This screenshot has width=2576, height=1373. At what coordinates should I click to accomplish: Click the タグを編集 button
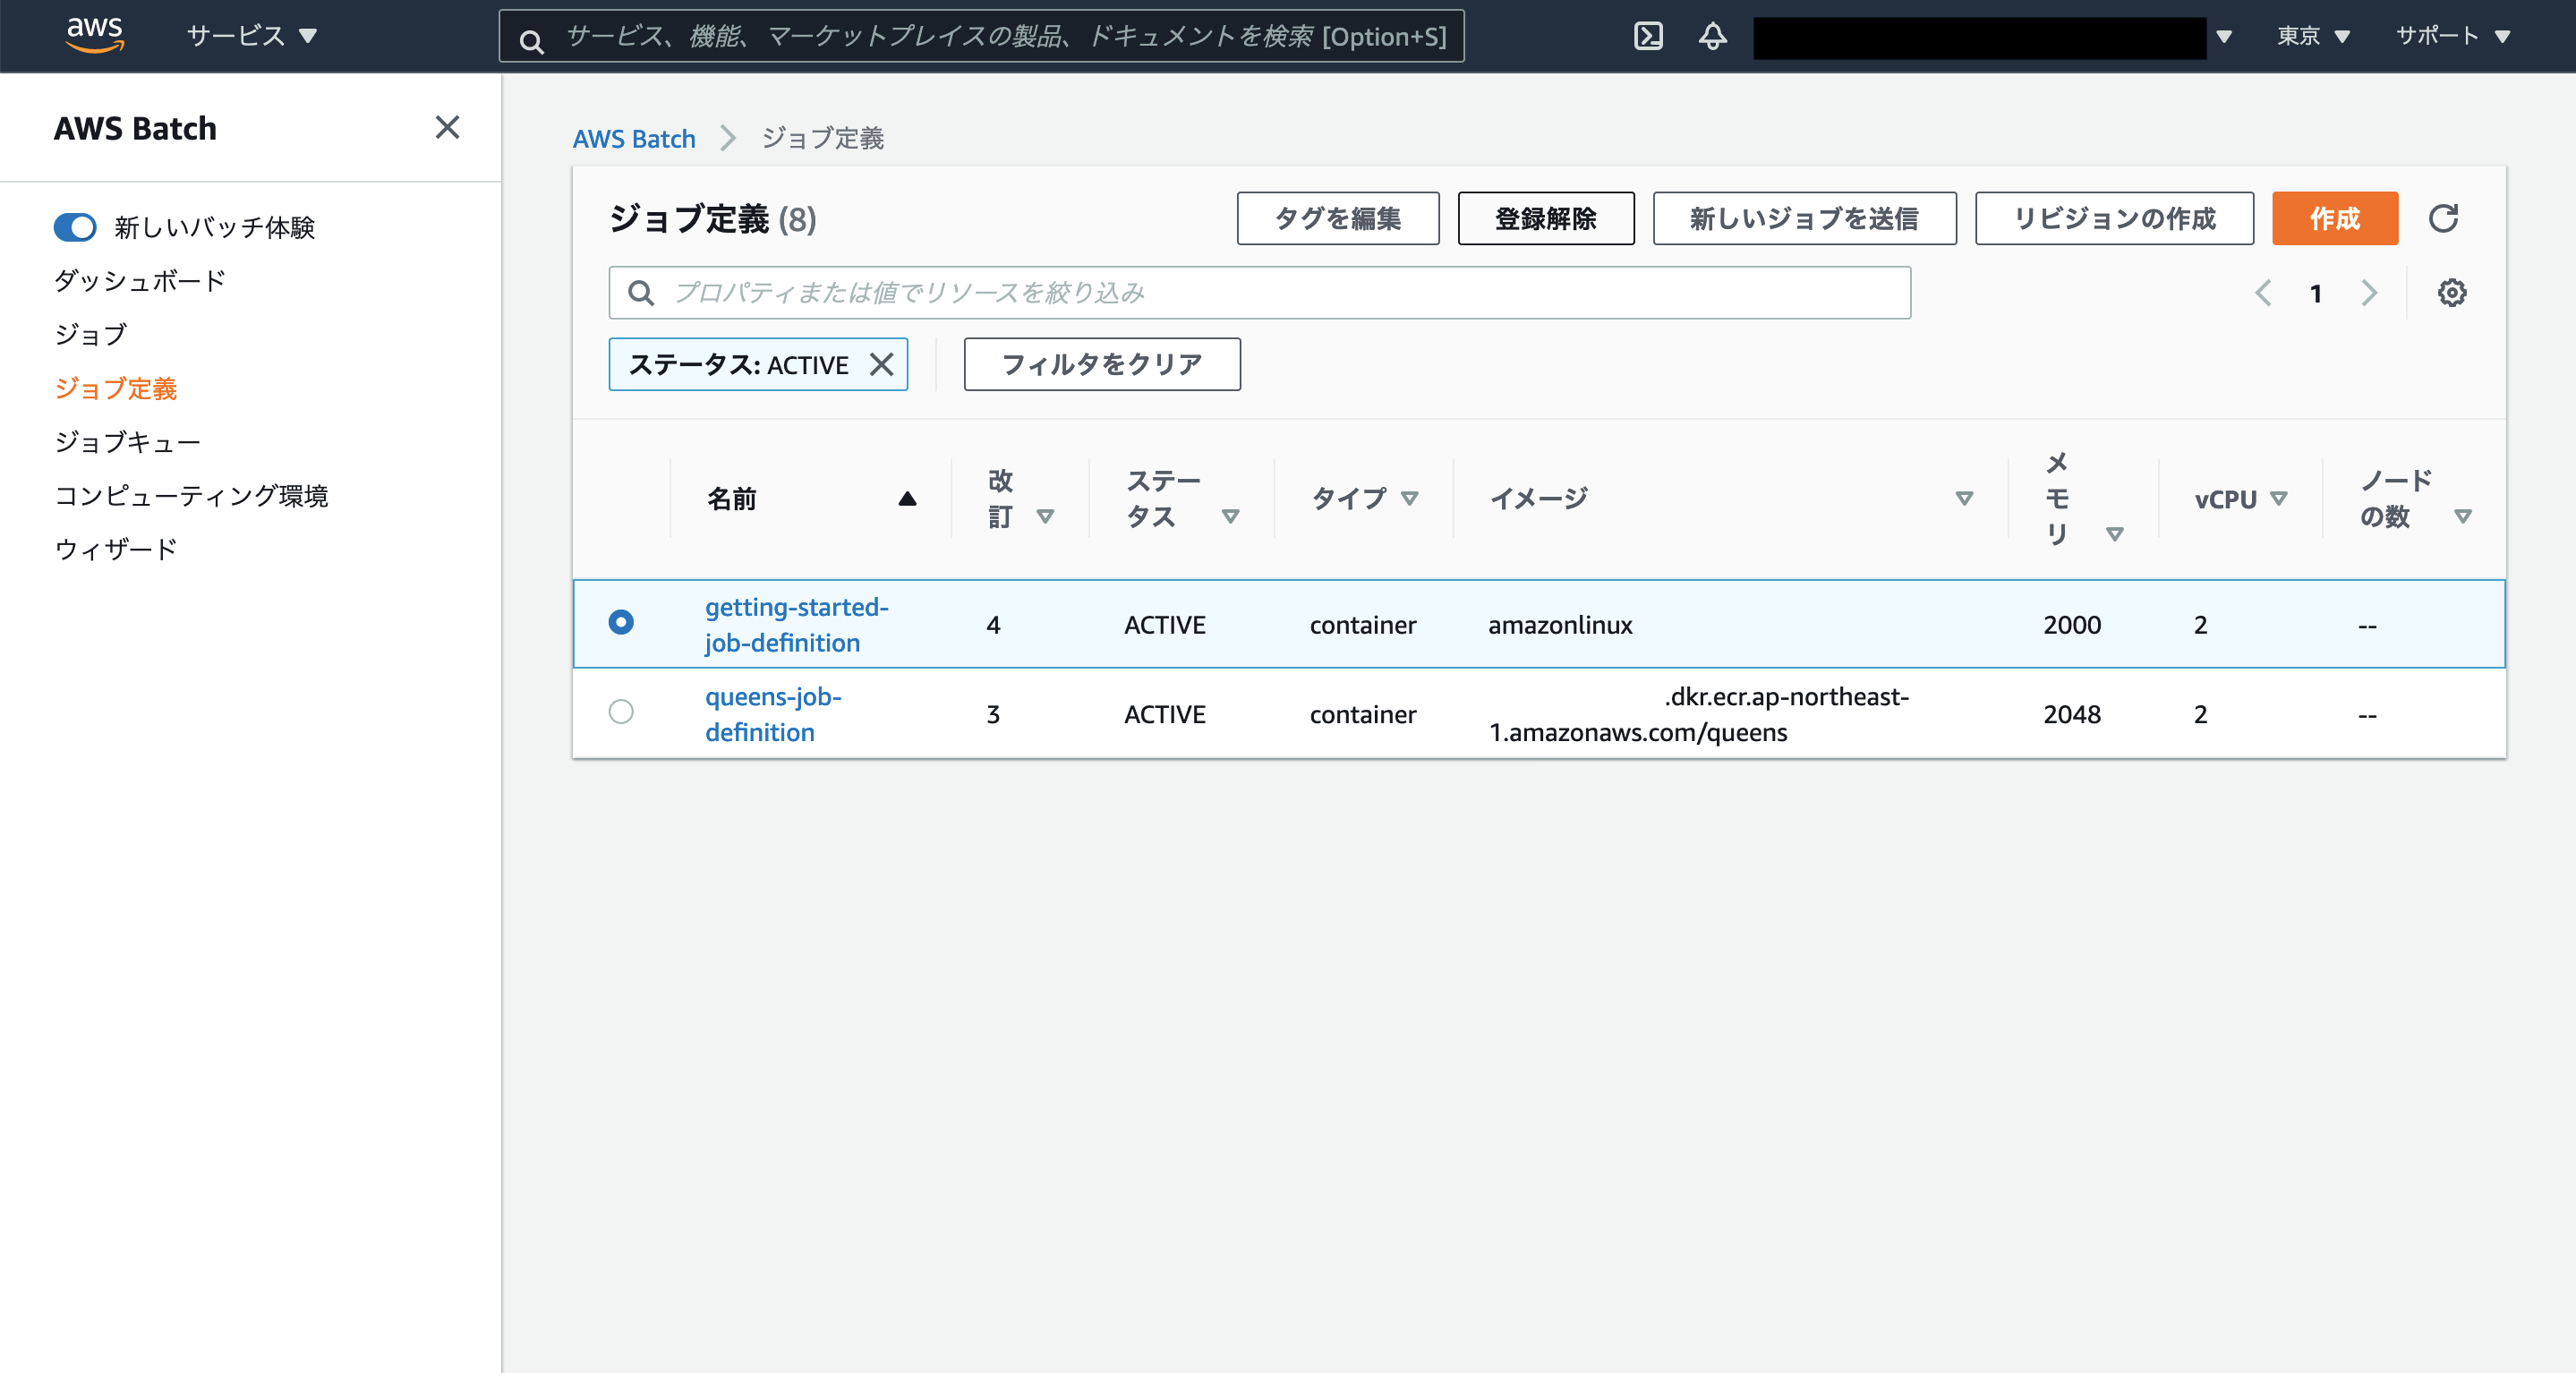1338,218
